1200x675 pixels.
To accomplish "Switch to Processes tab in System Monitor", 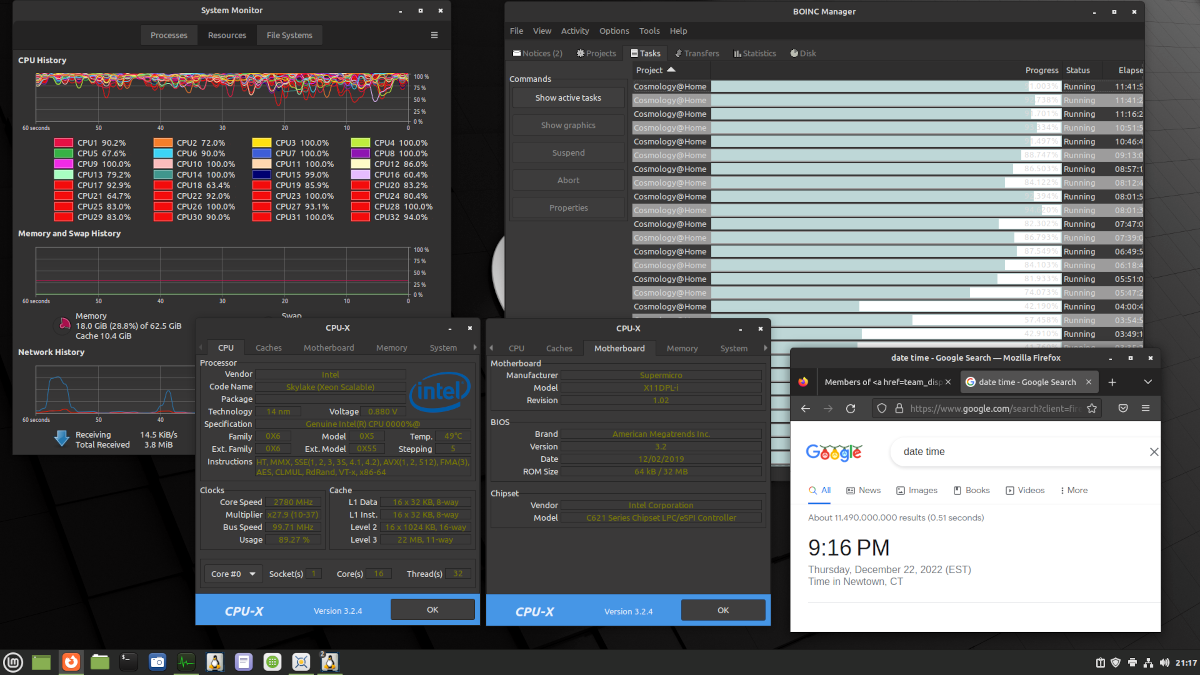I will pyautogui.click(x=169, y=35).
